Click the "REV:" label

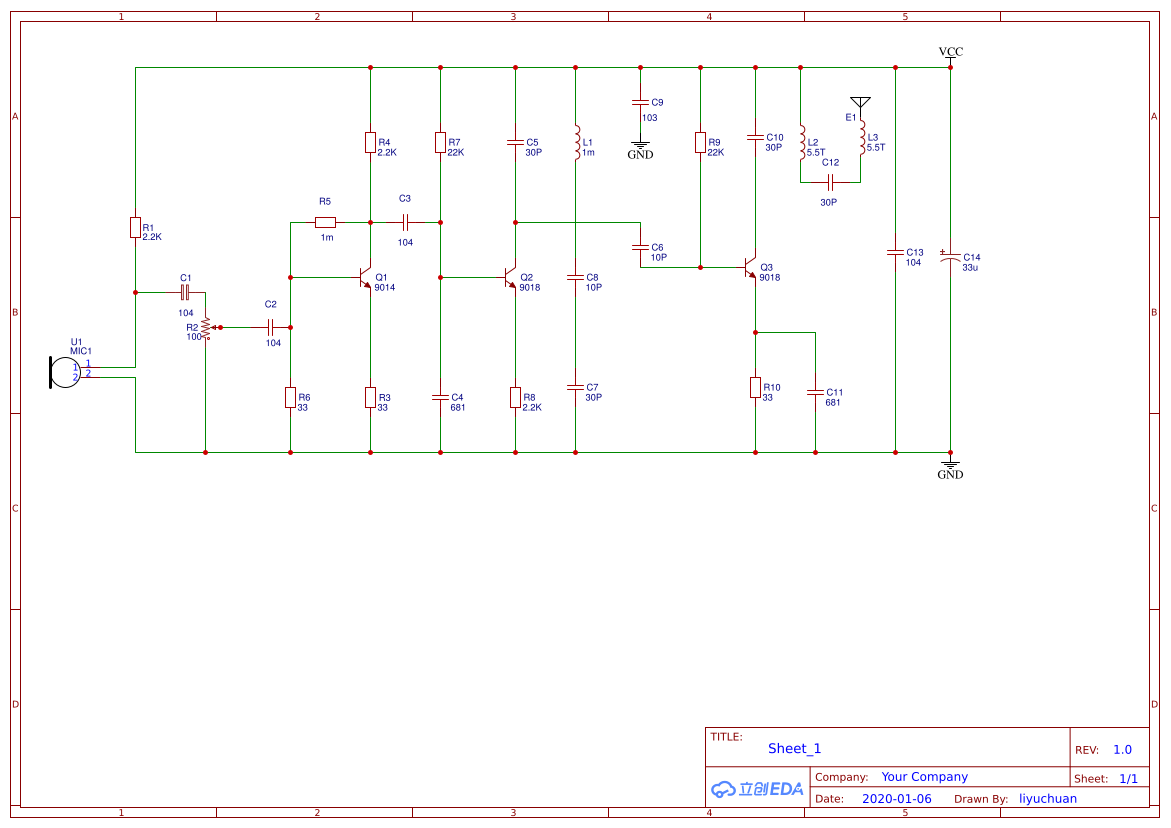click(1087, 750)
